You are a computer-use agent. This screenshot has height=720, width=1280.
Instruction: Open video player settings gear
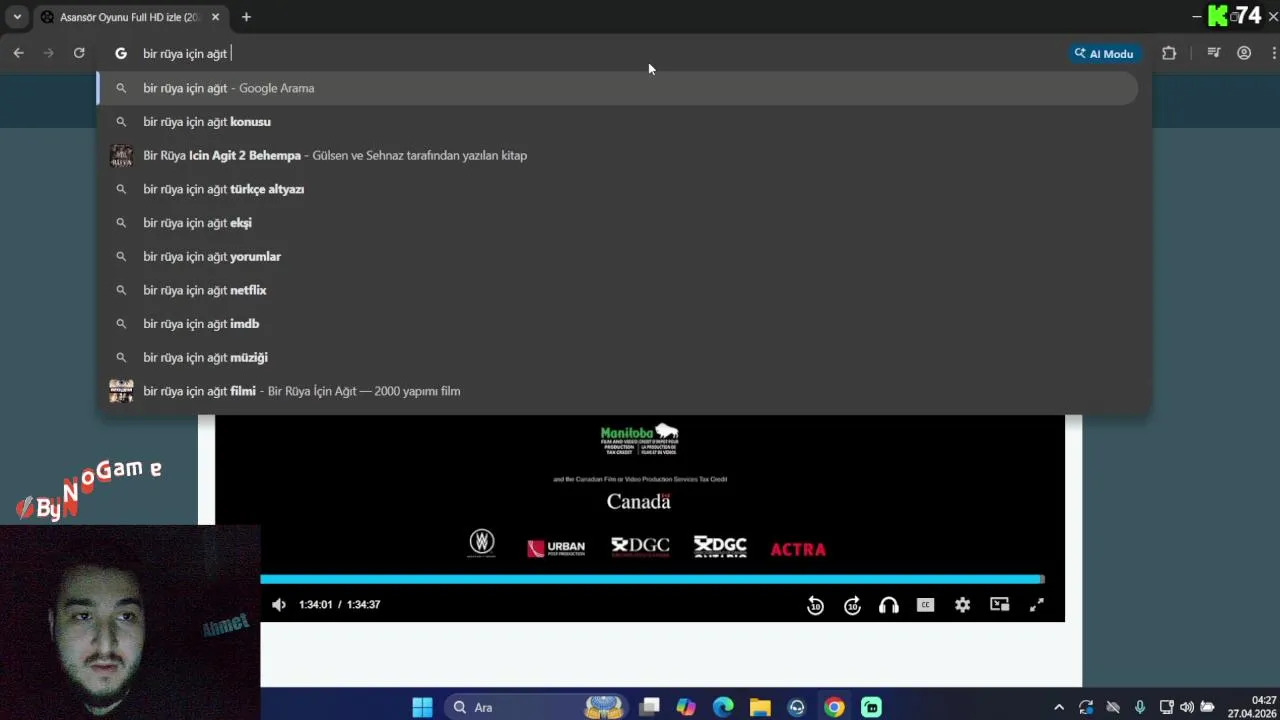(962, 605)
